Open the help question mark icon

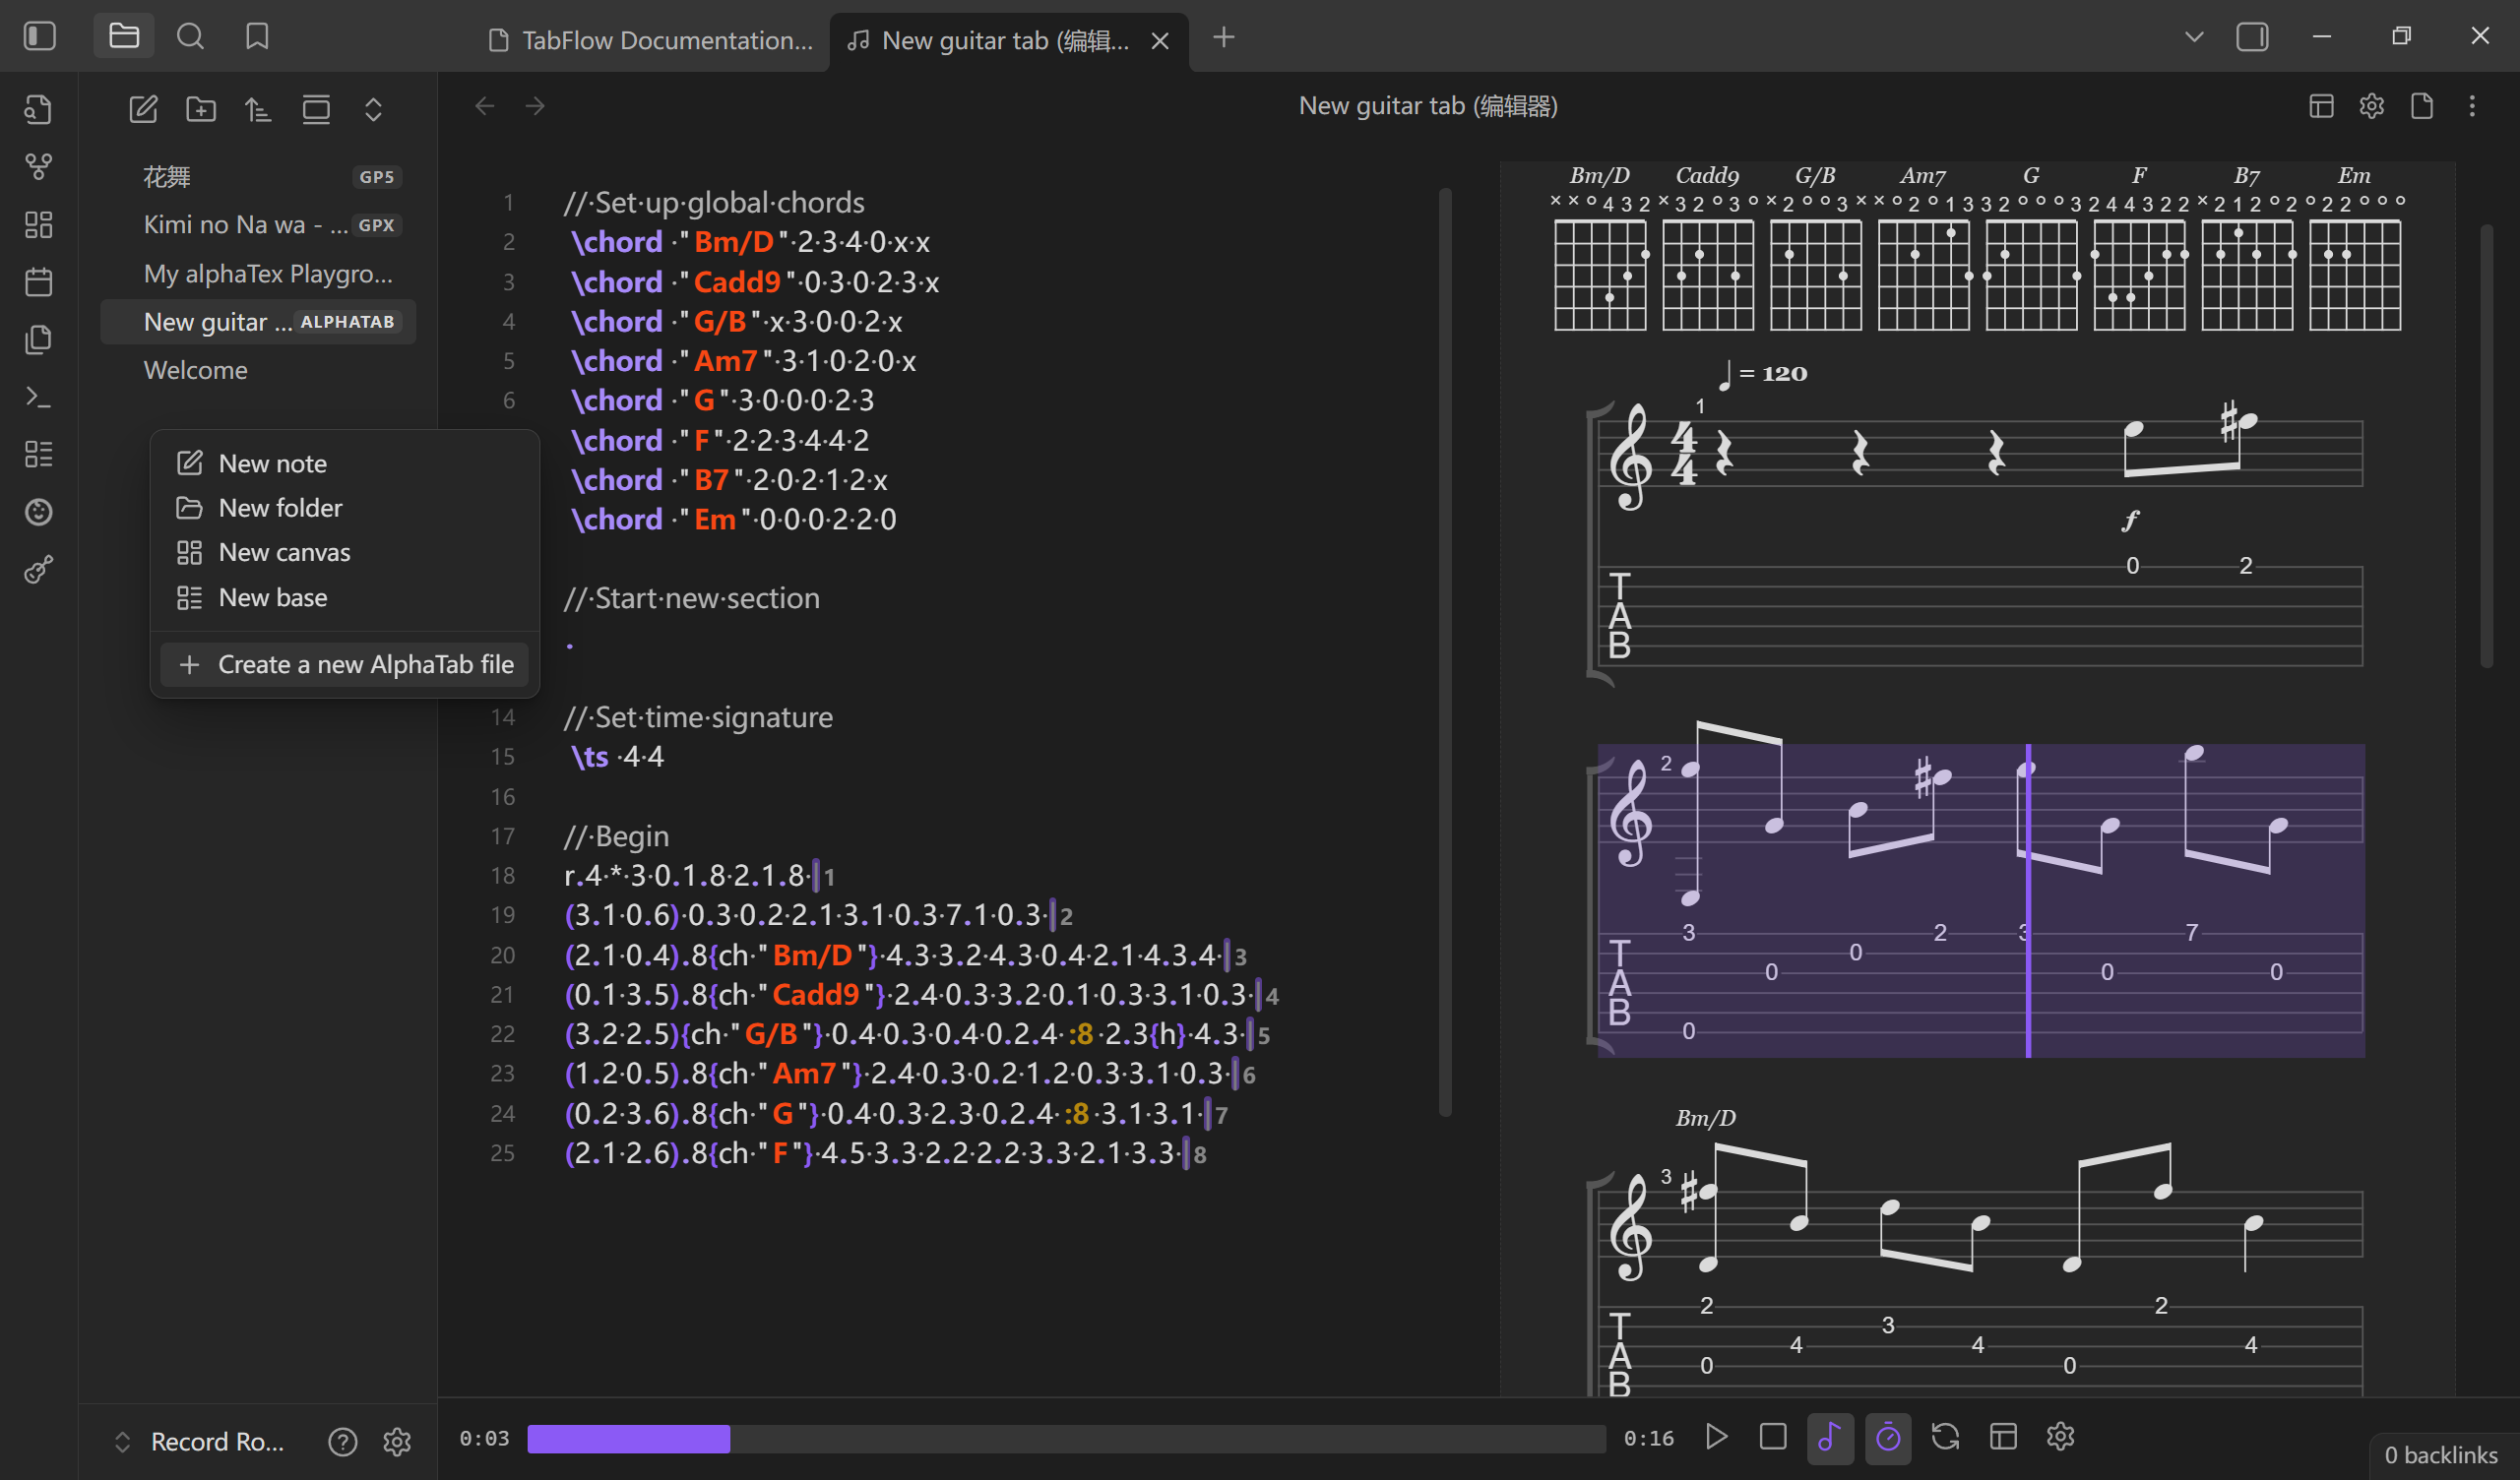click(343, 1441)
